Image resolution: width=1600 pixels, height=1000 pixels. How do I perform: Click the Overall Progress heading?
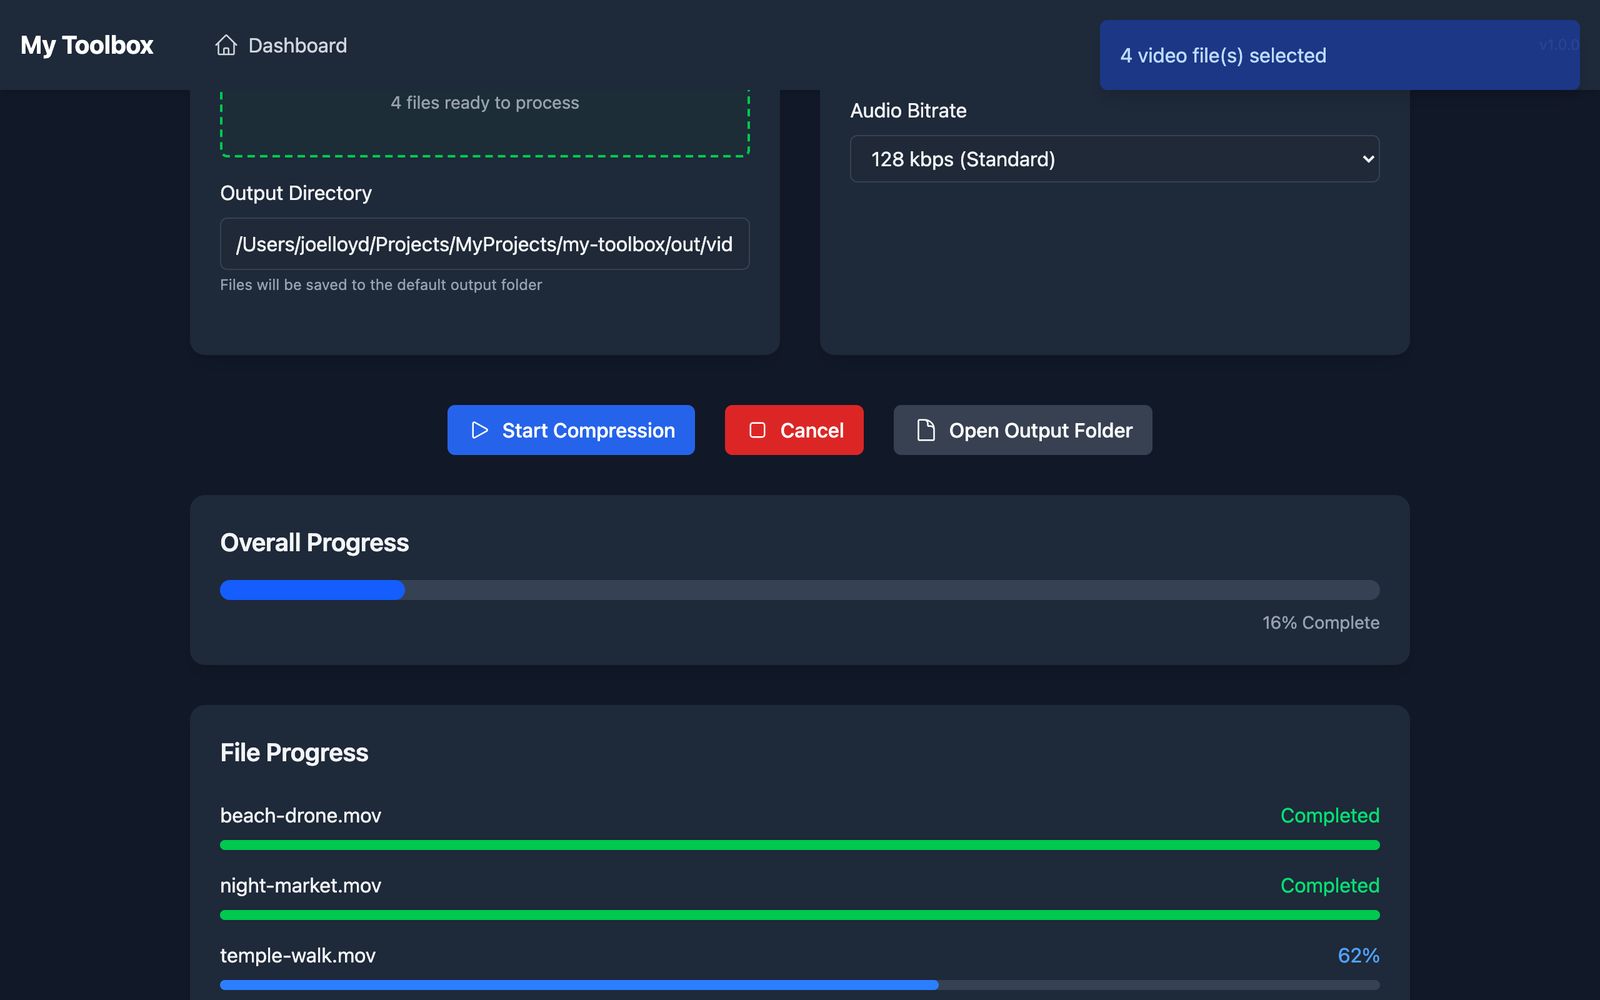point(314,543)
